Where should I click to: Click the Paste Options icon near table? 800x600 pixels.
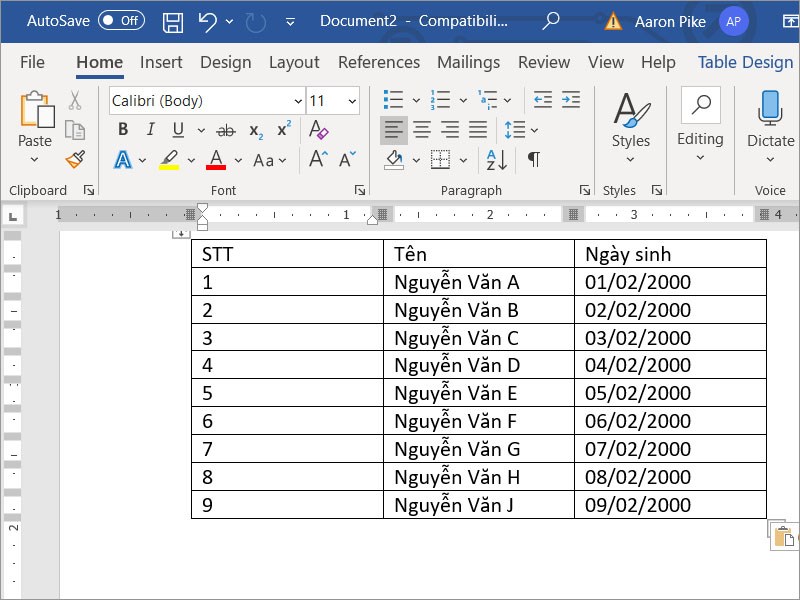click(x=783, y=536)
